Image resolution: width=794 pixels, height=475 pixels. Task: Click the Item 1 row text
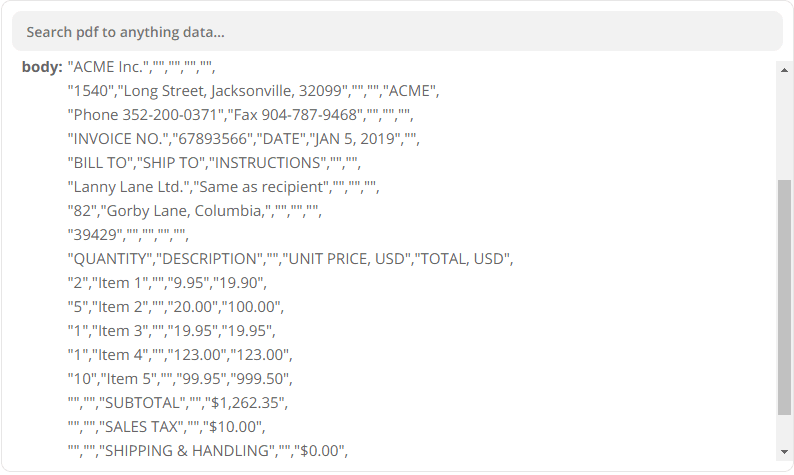point(167,283)
